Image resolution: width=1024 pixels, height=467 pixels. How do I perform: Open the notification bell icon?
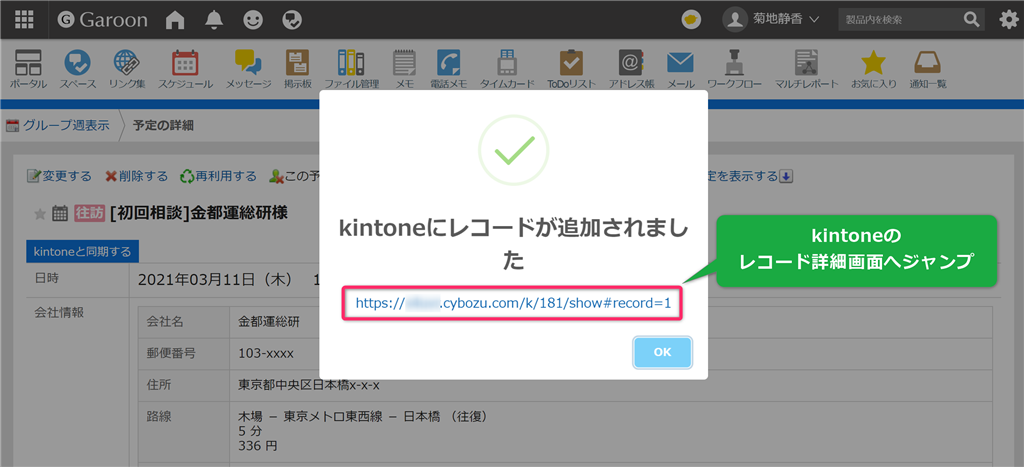(x=214, y=20)
